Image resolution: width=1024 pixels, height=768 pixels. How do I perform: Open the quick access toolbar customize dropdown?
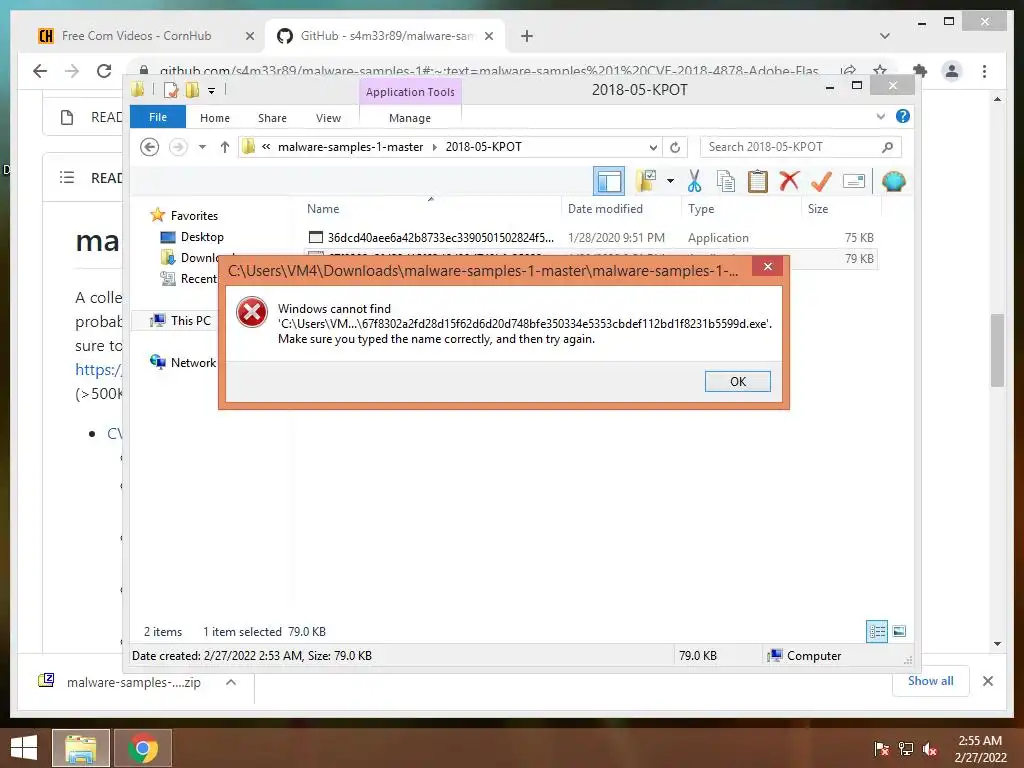(x=212, y=91)
